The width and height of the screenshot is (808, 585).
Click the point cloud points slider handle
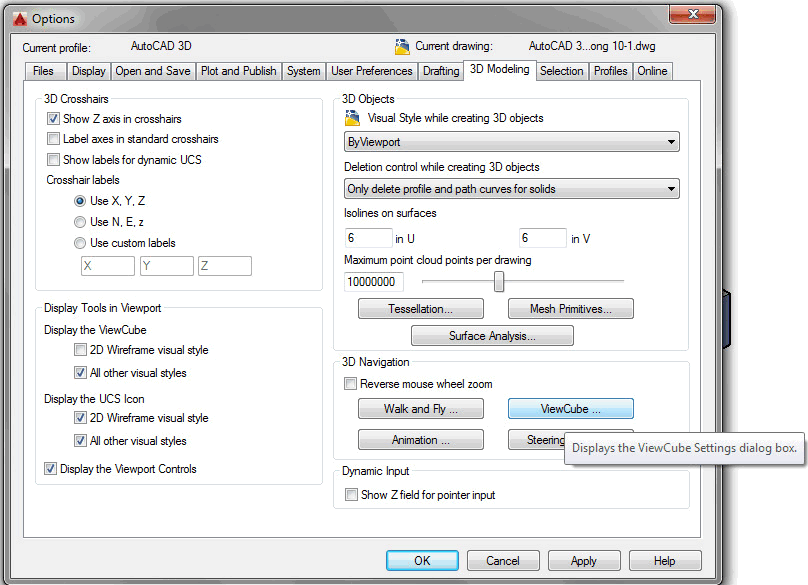point(499,282)
